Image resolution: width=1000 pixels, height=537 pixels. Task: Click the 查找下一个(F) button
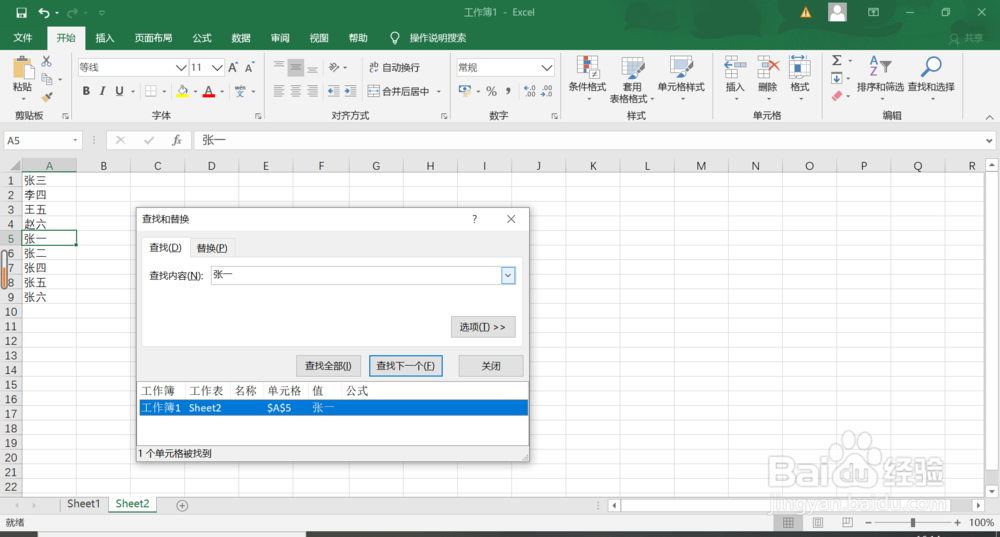(x=406, y=366)
